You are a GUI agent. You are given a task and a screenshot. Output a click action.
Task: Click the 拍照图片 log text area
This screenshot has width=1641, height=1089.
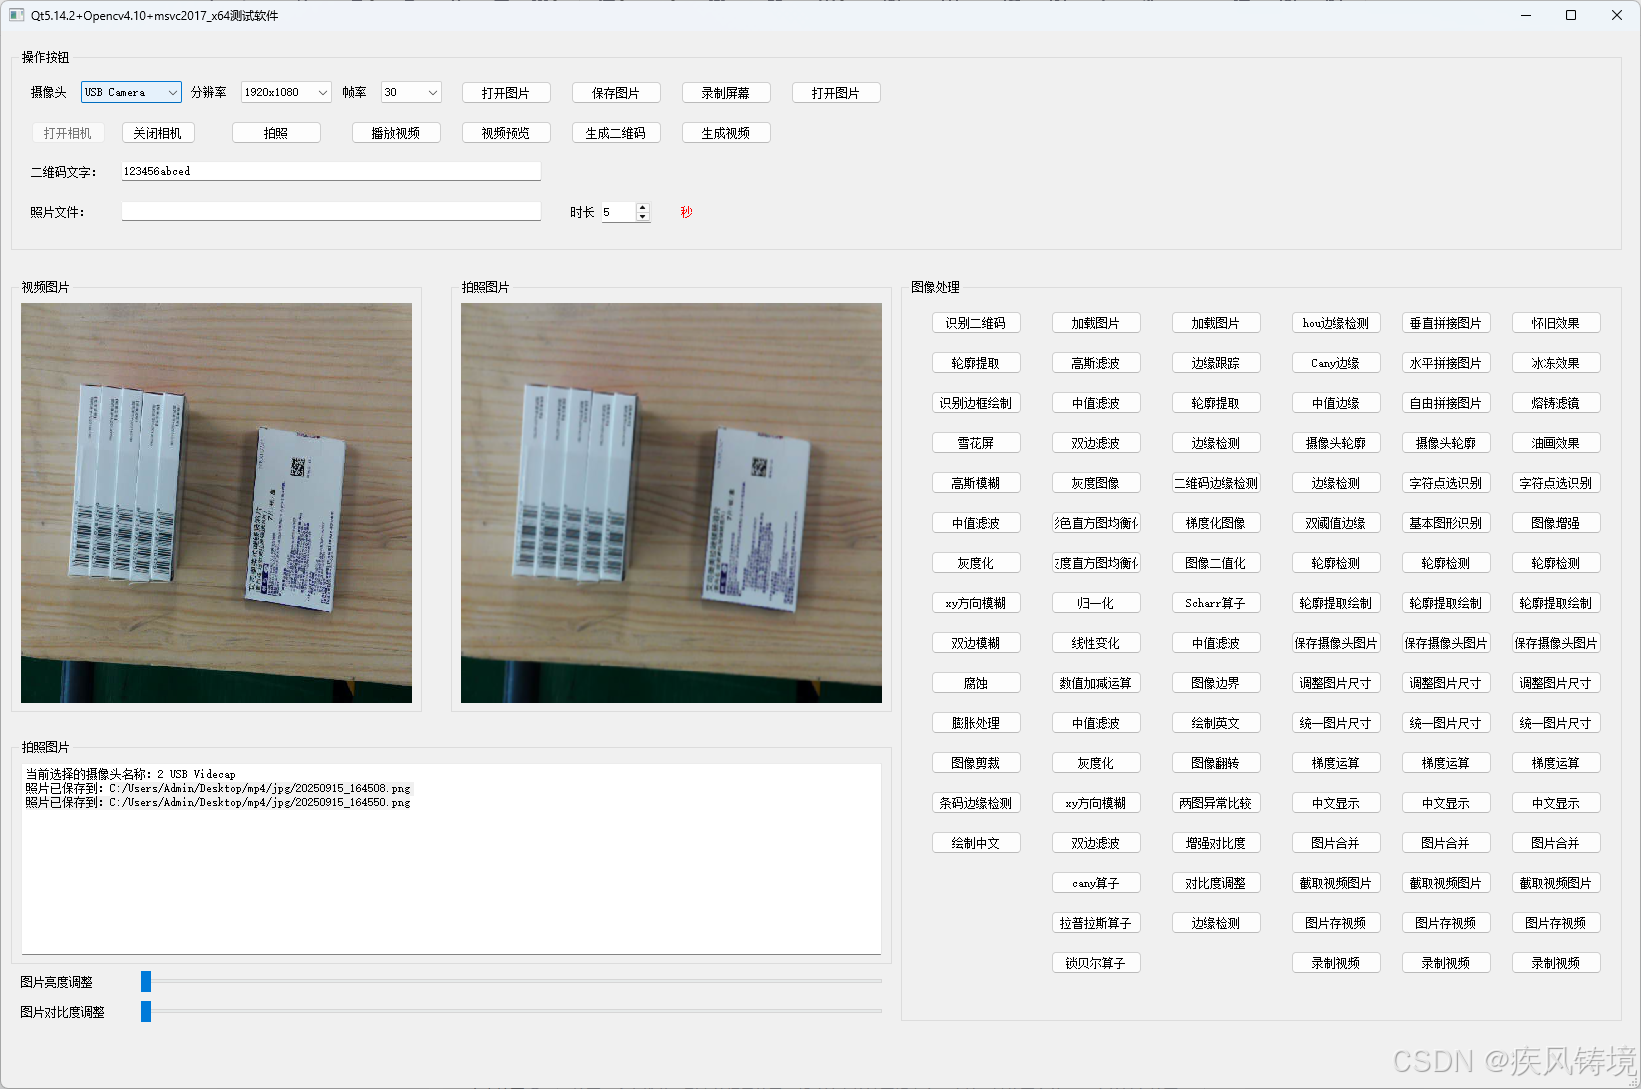(451, 859)
